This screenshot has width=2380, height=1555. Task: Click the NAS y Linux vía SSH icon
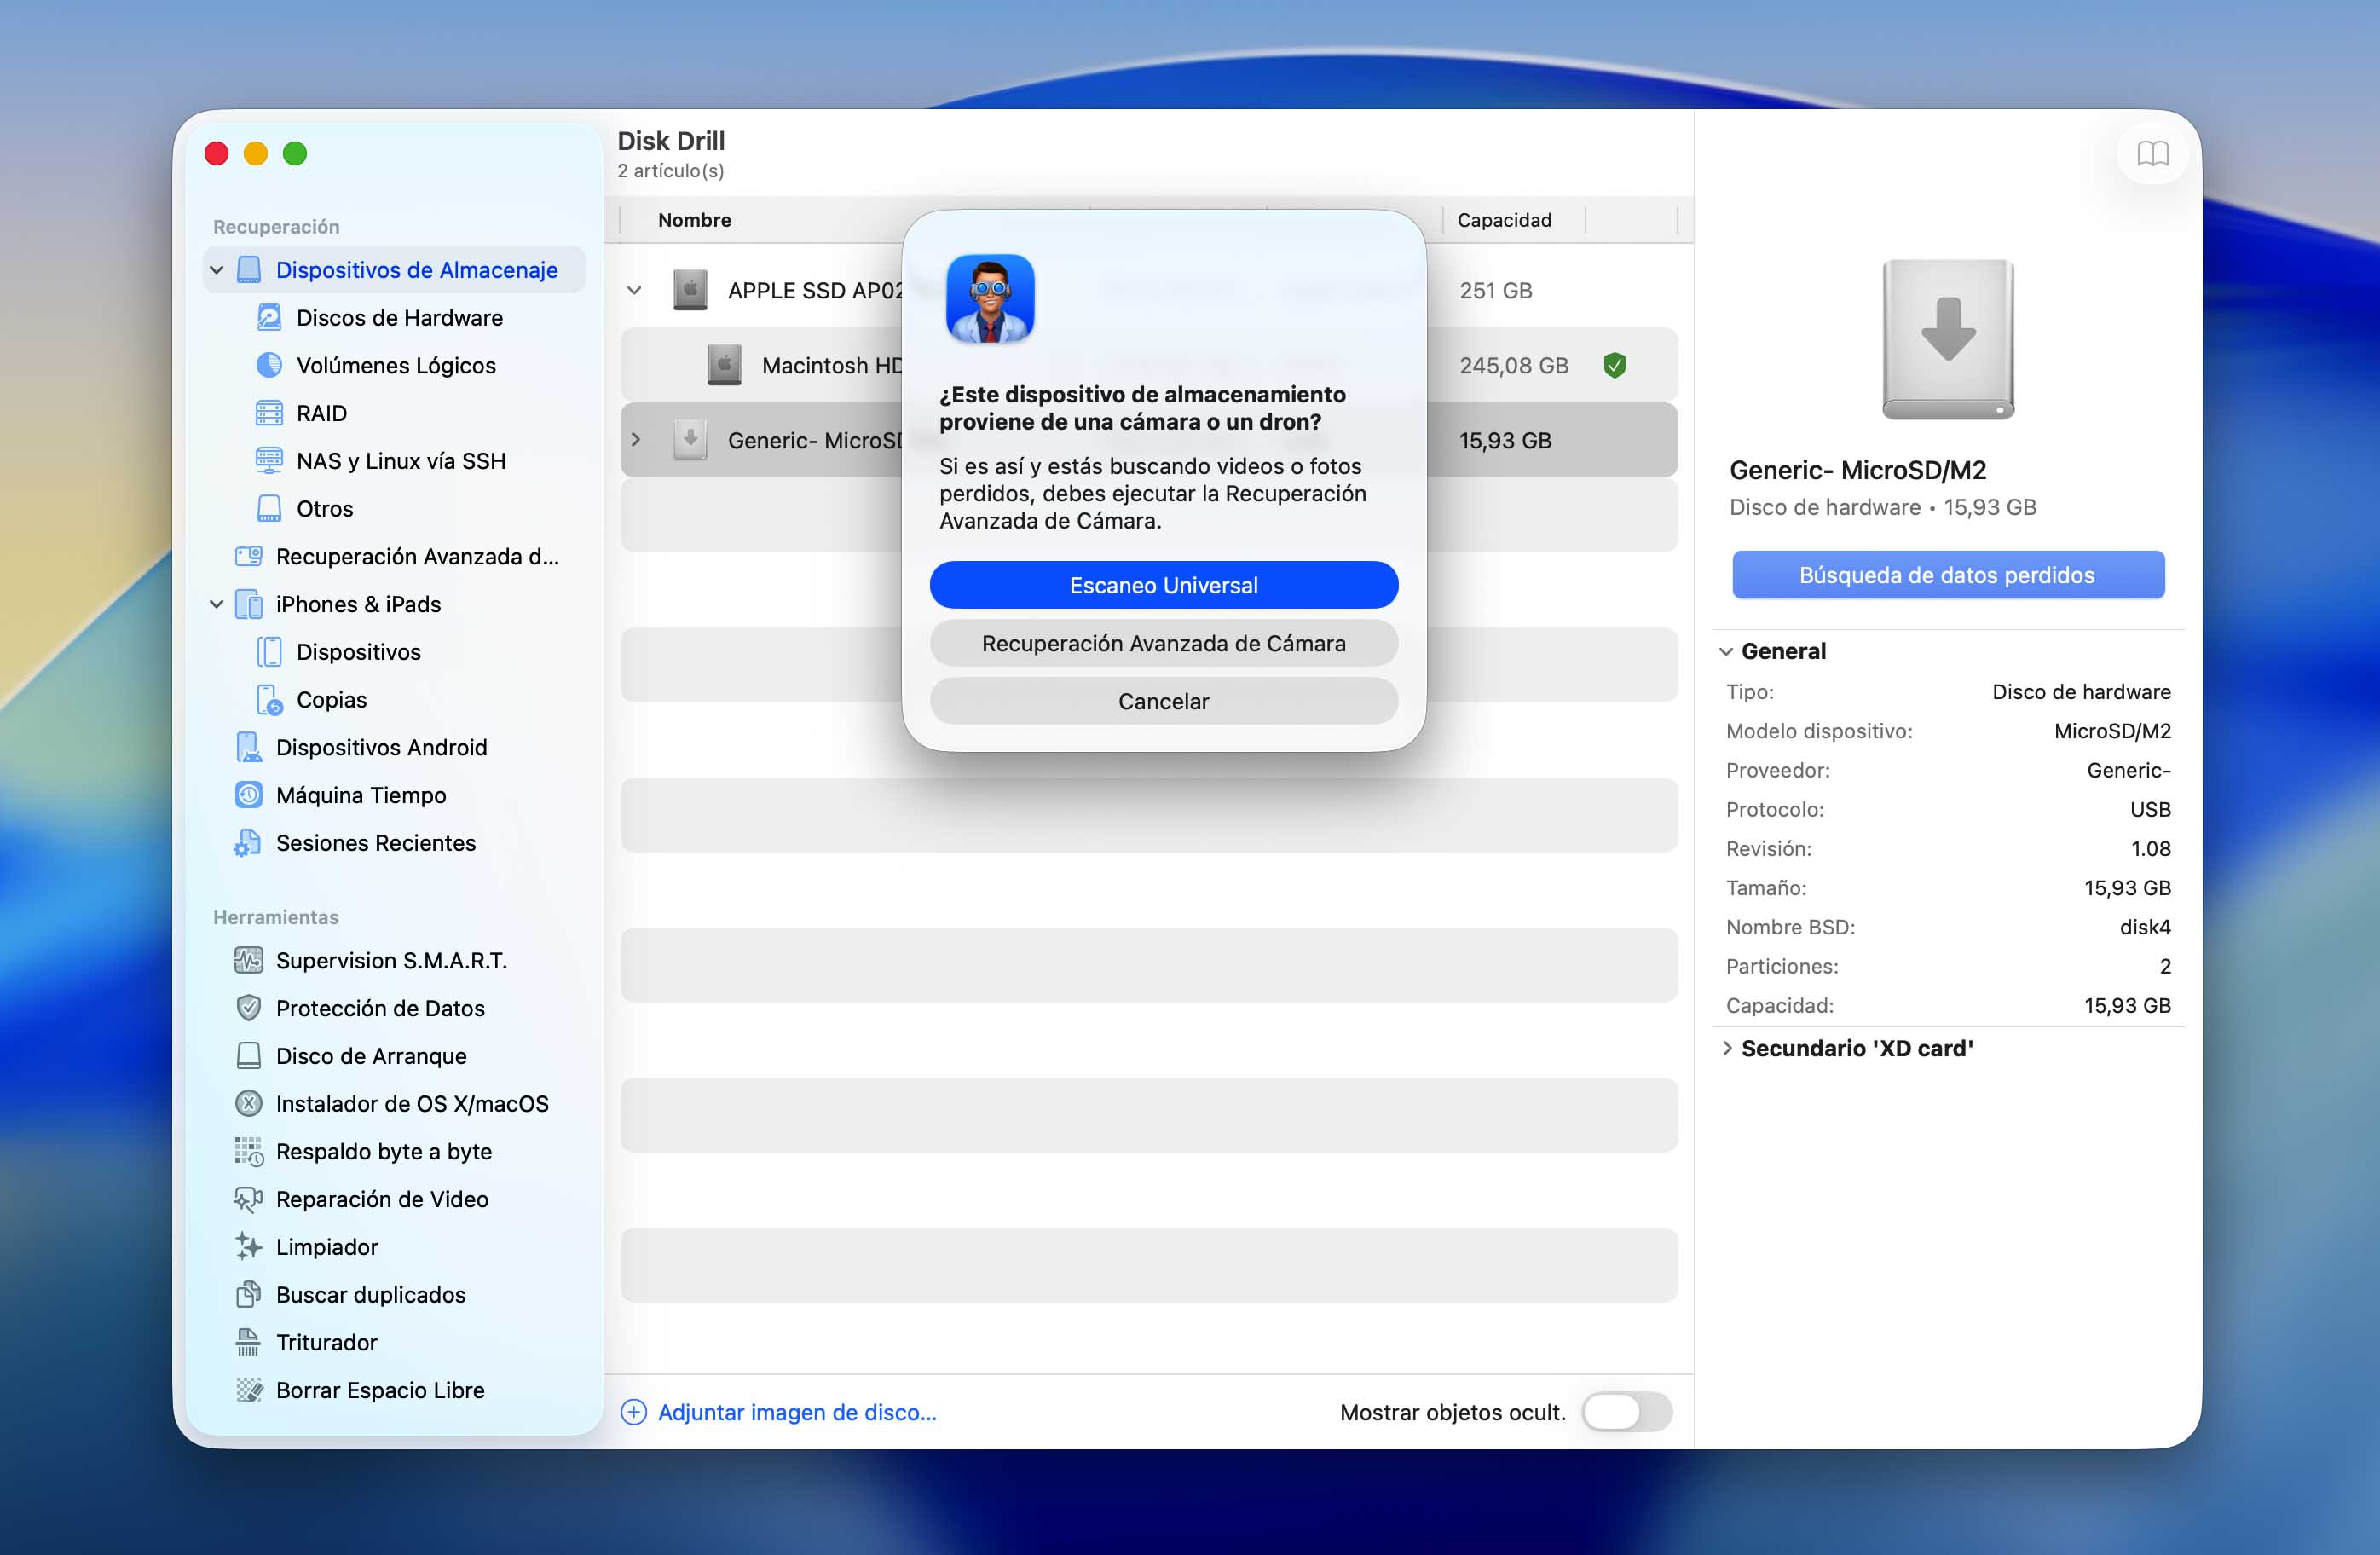pyautogui.click(x=269, y=461)
